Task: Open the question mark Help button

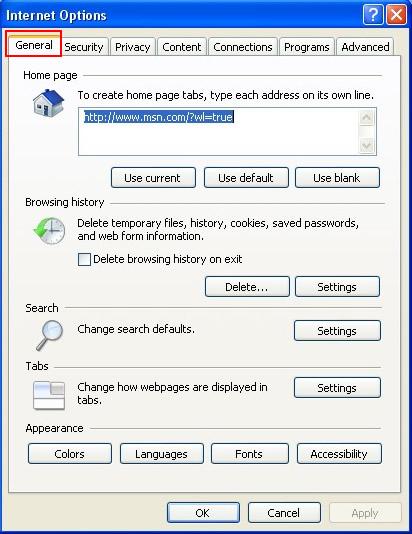Action: (373, 15)
